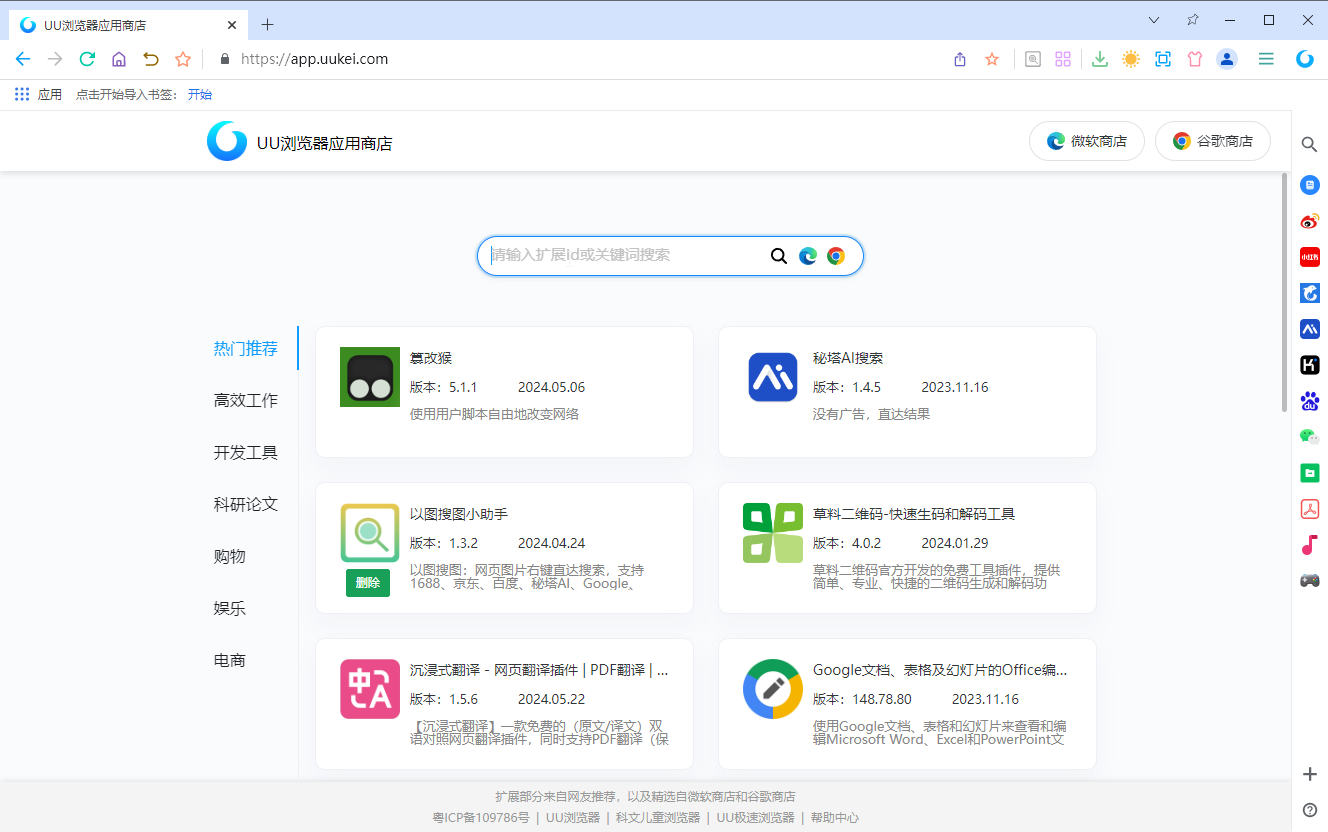Click the PDF tool sidebar icon
This screenshot has width=1328, height=832.
[1309, 509]
